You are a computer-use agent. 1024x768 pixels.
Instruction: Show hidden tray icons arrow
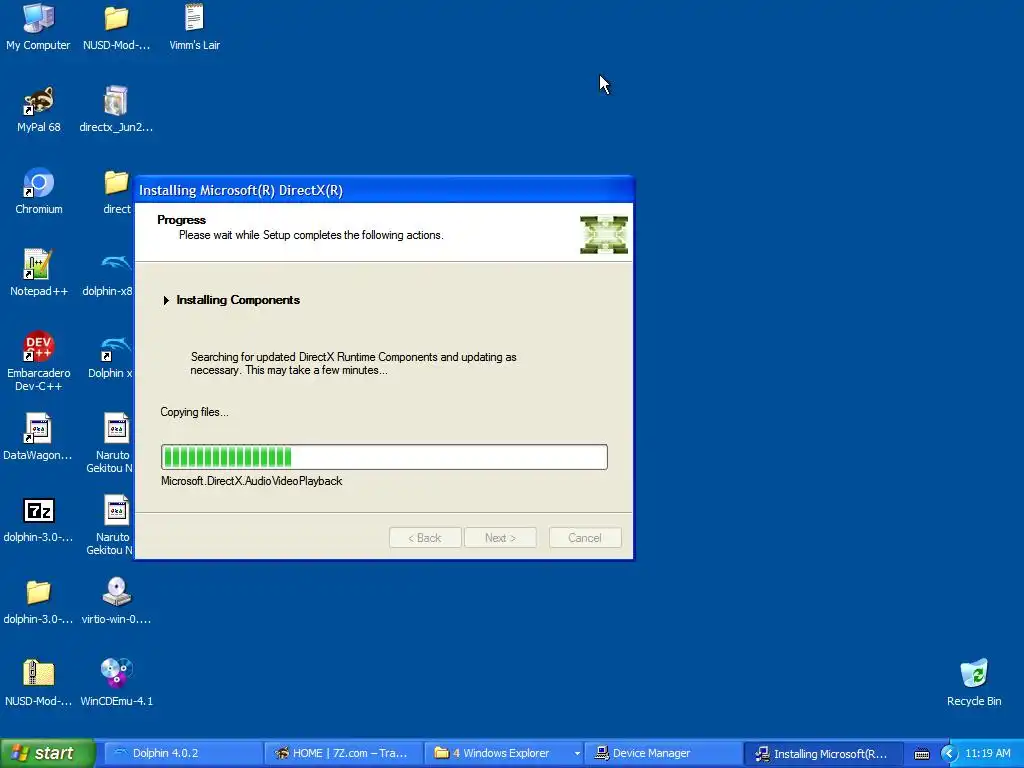[949, 754]
